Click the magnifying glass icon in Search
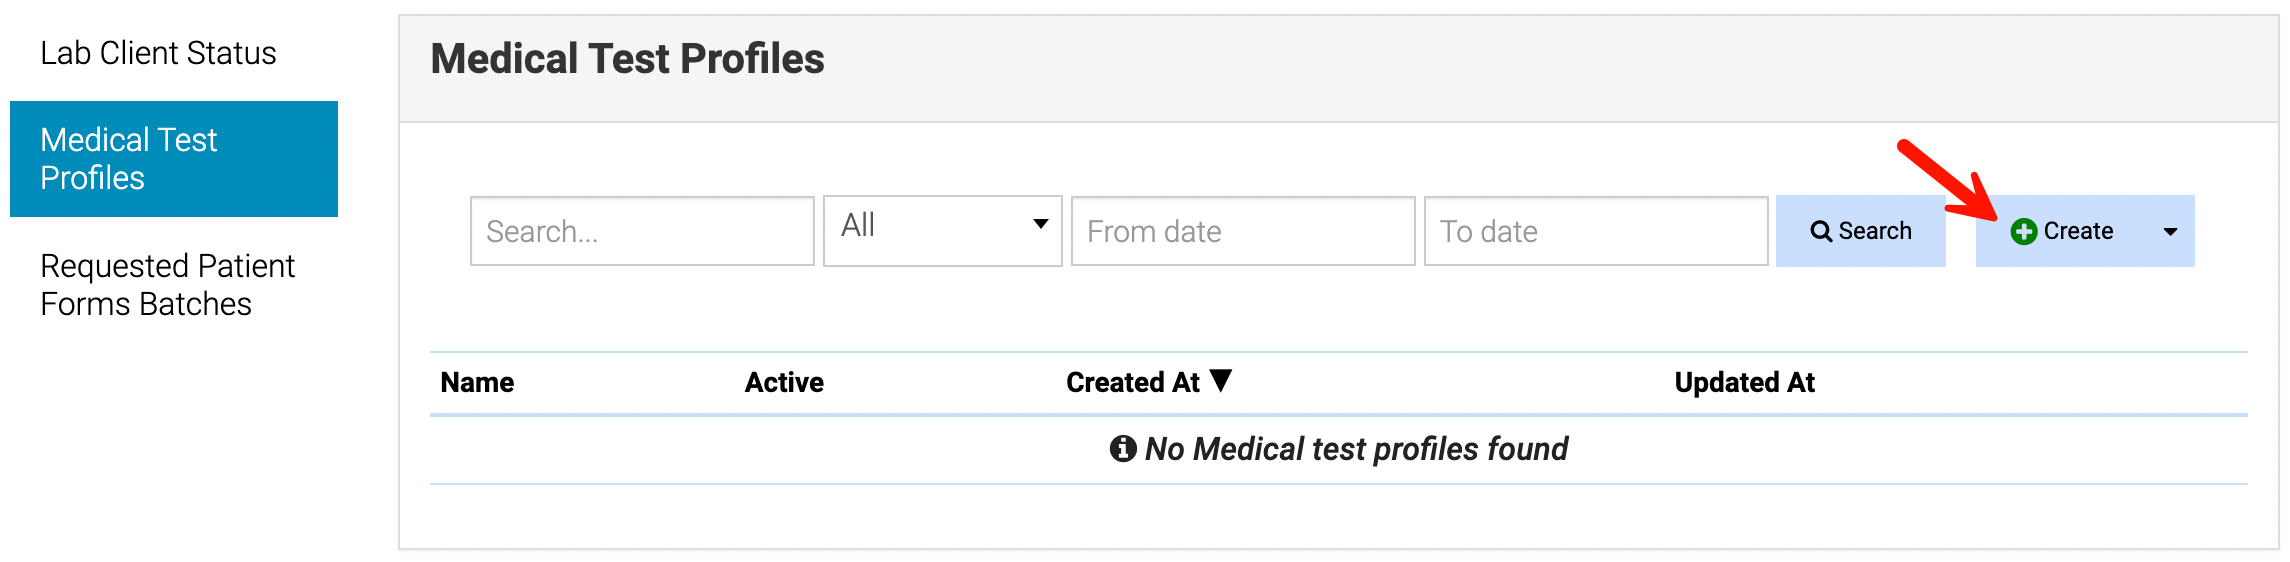2290x562 pixels. coord(1821,232)
